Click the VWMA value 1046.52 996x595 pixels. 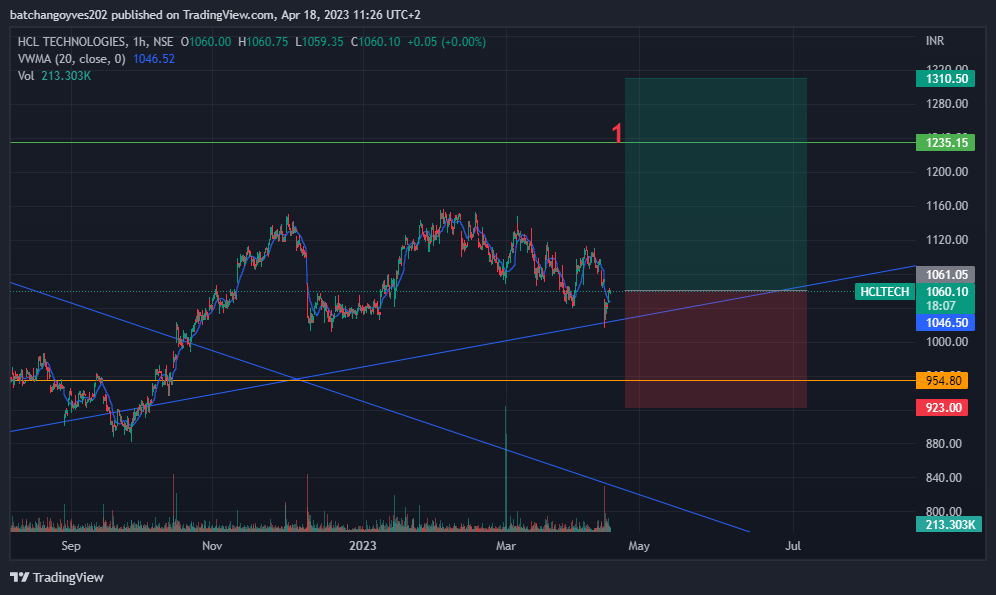tap(154, 59)
